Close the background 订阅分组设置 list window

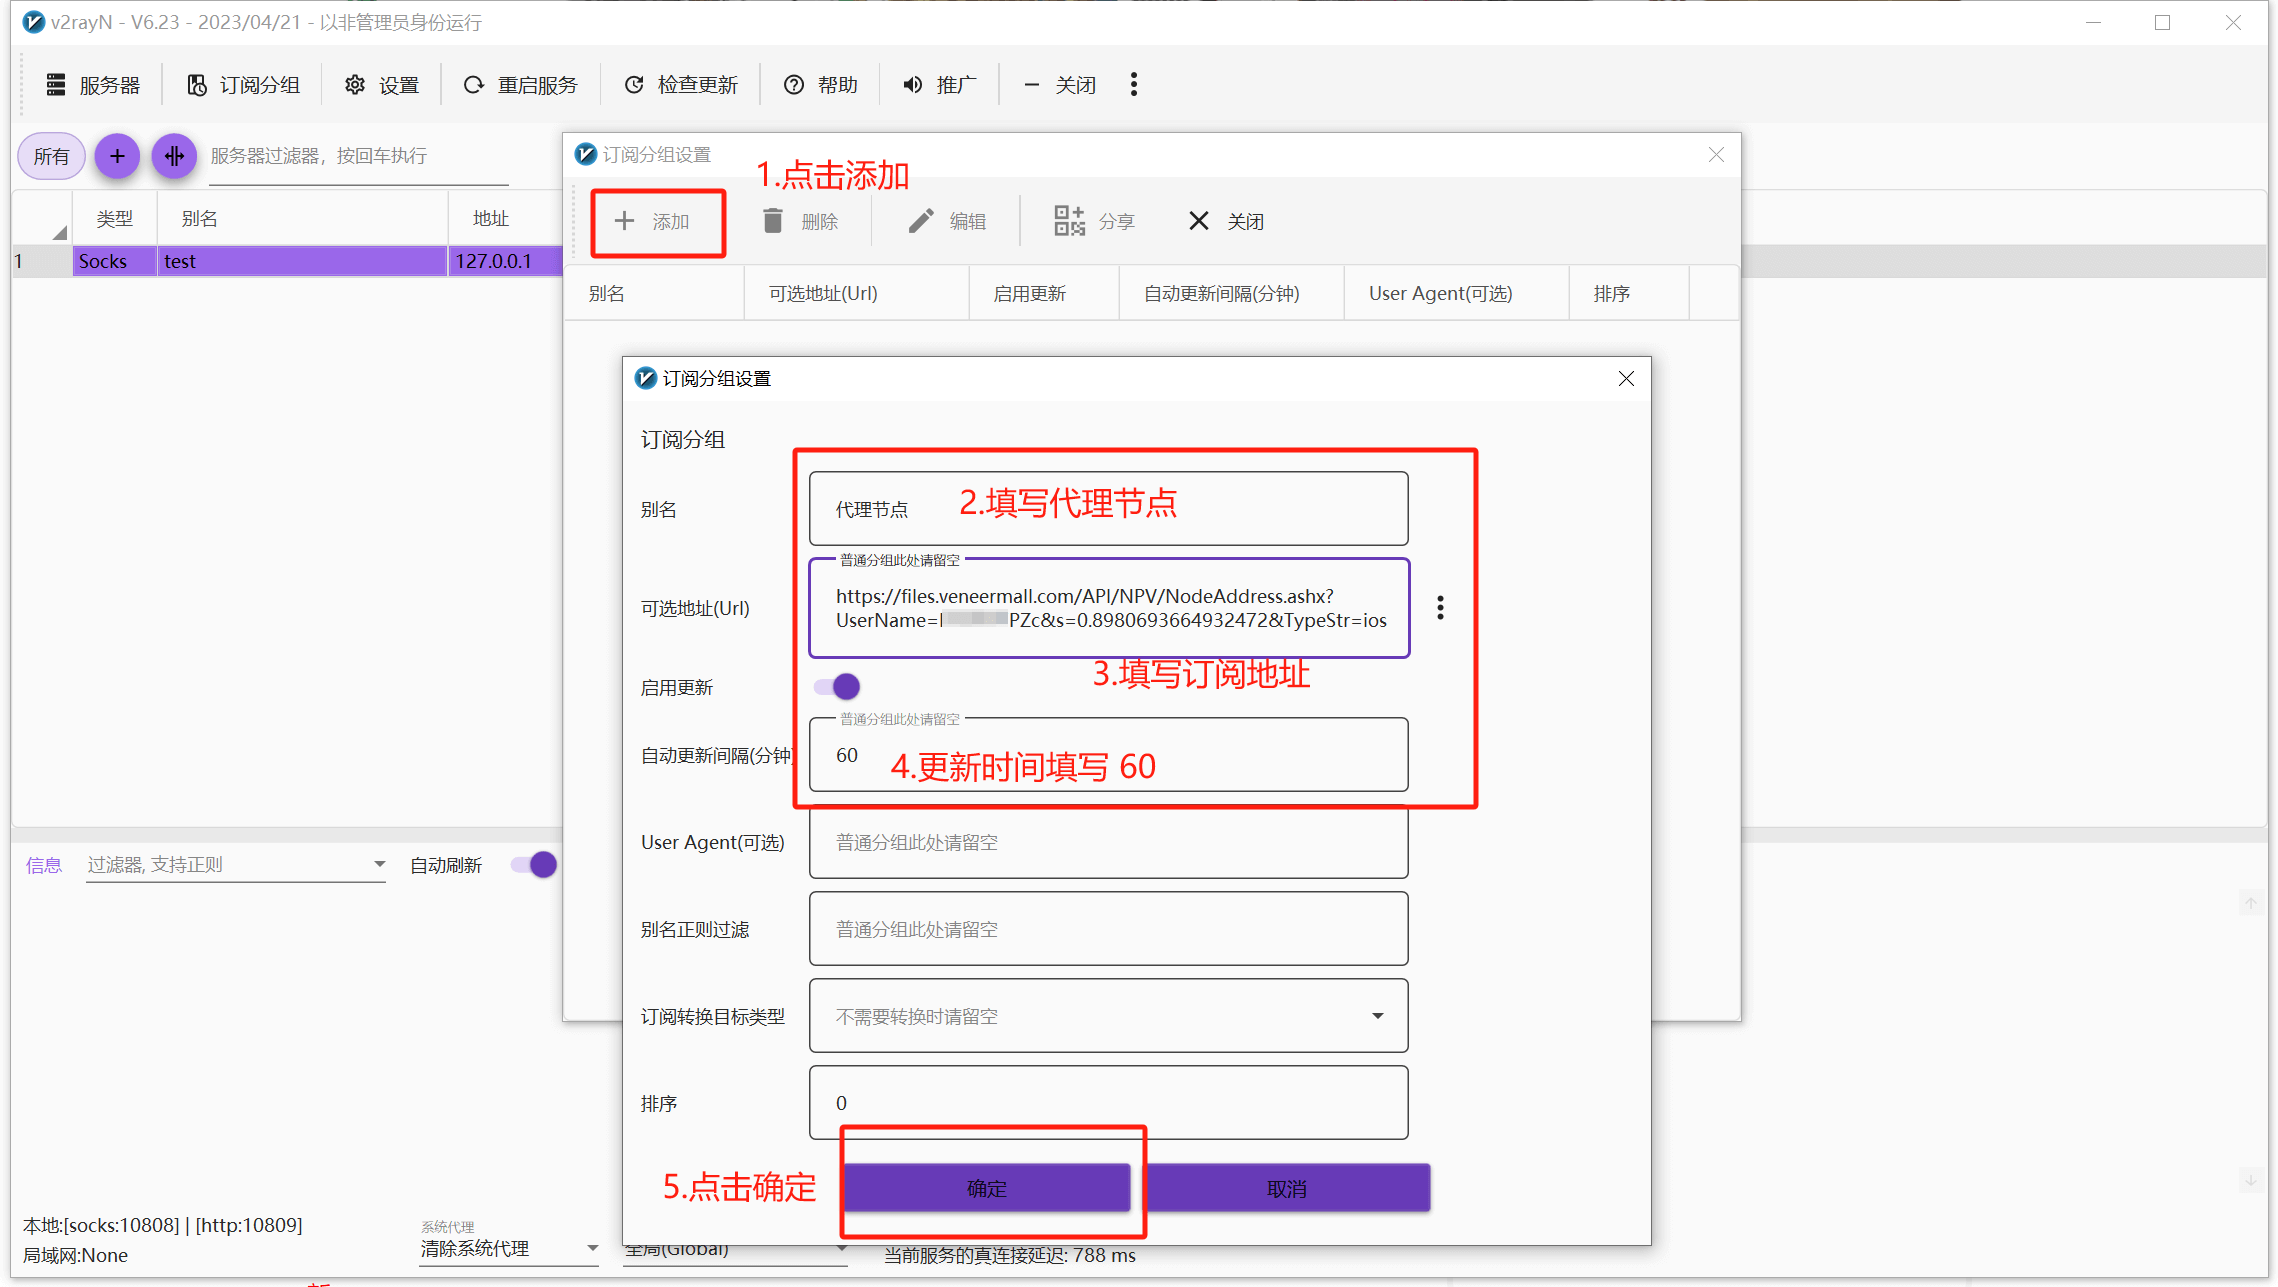click(1716, 155)
